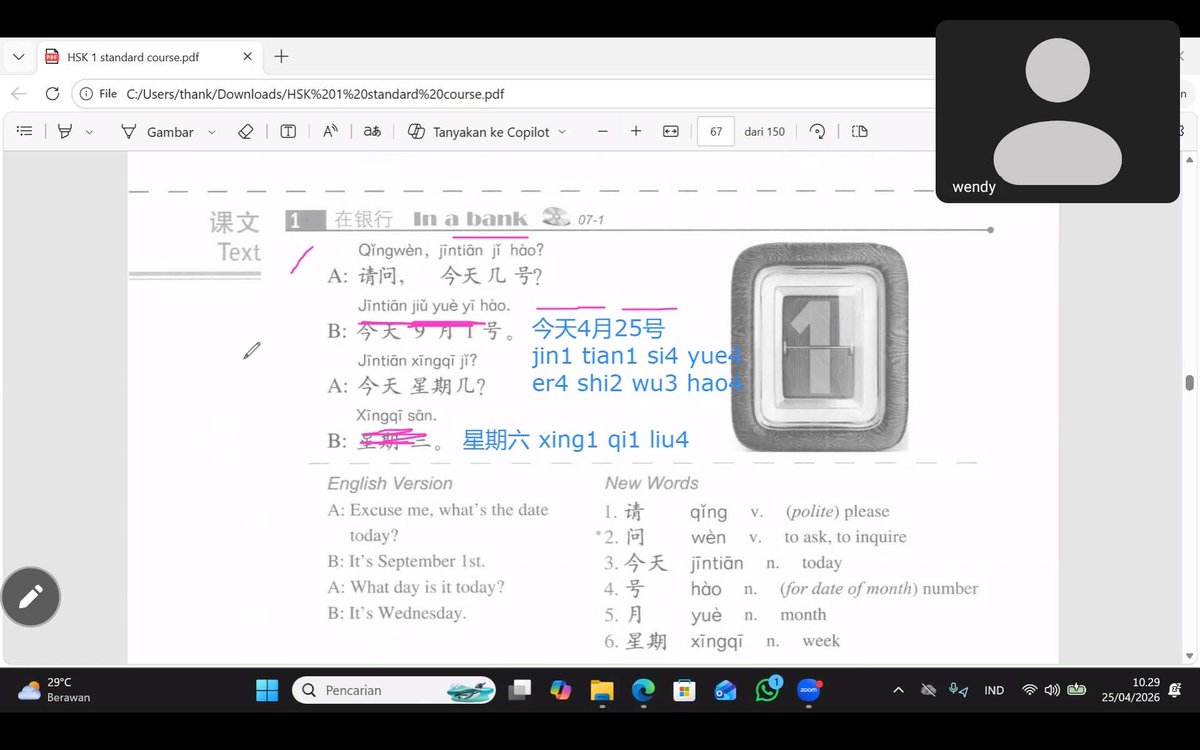
Task: Click the PDF vertical scrollbar thumb
Action: click(x=1189, y=383)
